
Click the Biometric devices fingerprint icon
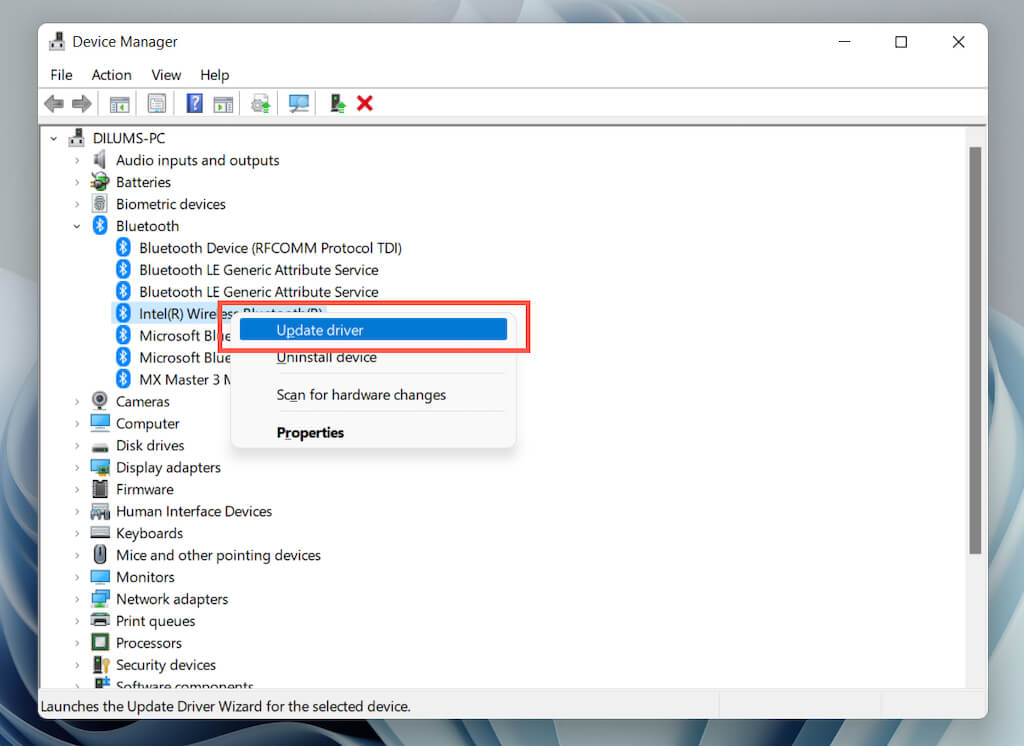pyautogui.click(x=99, y=204)
